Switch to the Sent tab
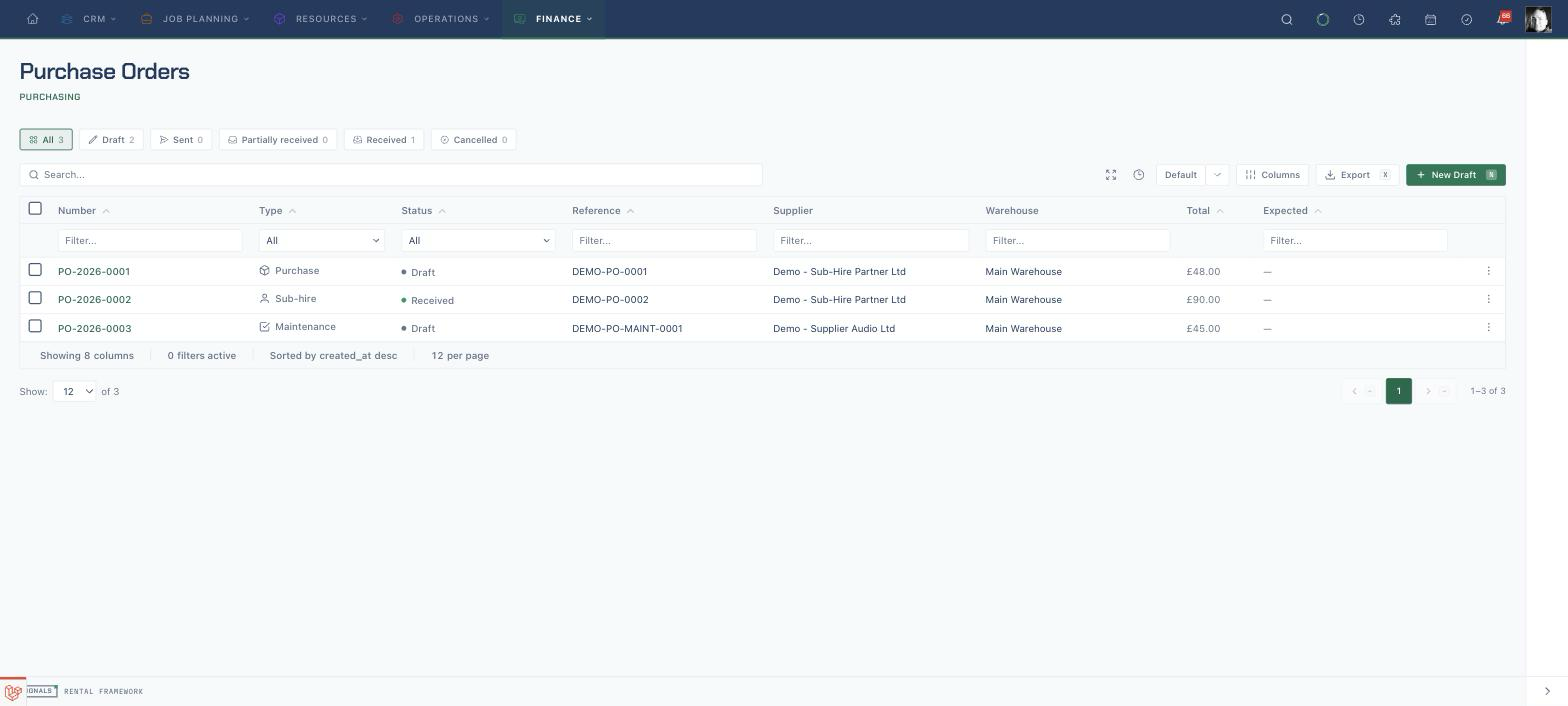The height and width of the screenshot is (706, 1568). [x=181, y=140]
